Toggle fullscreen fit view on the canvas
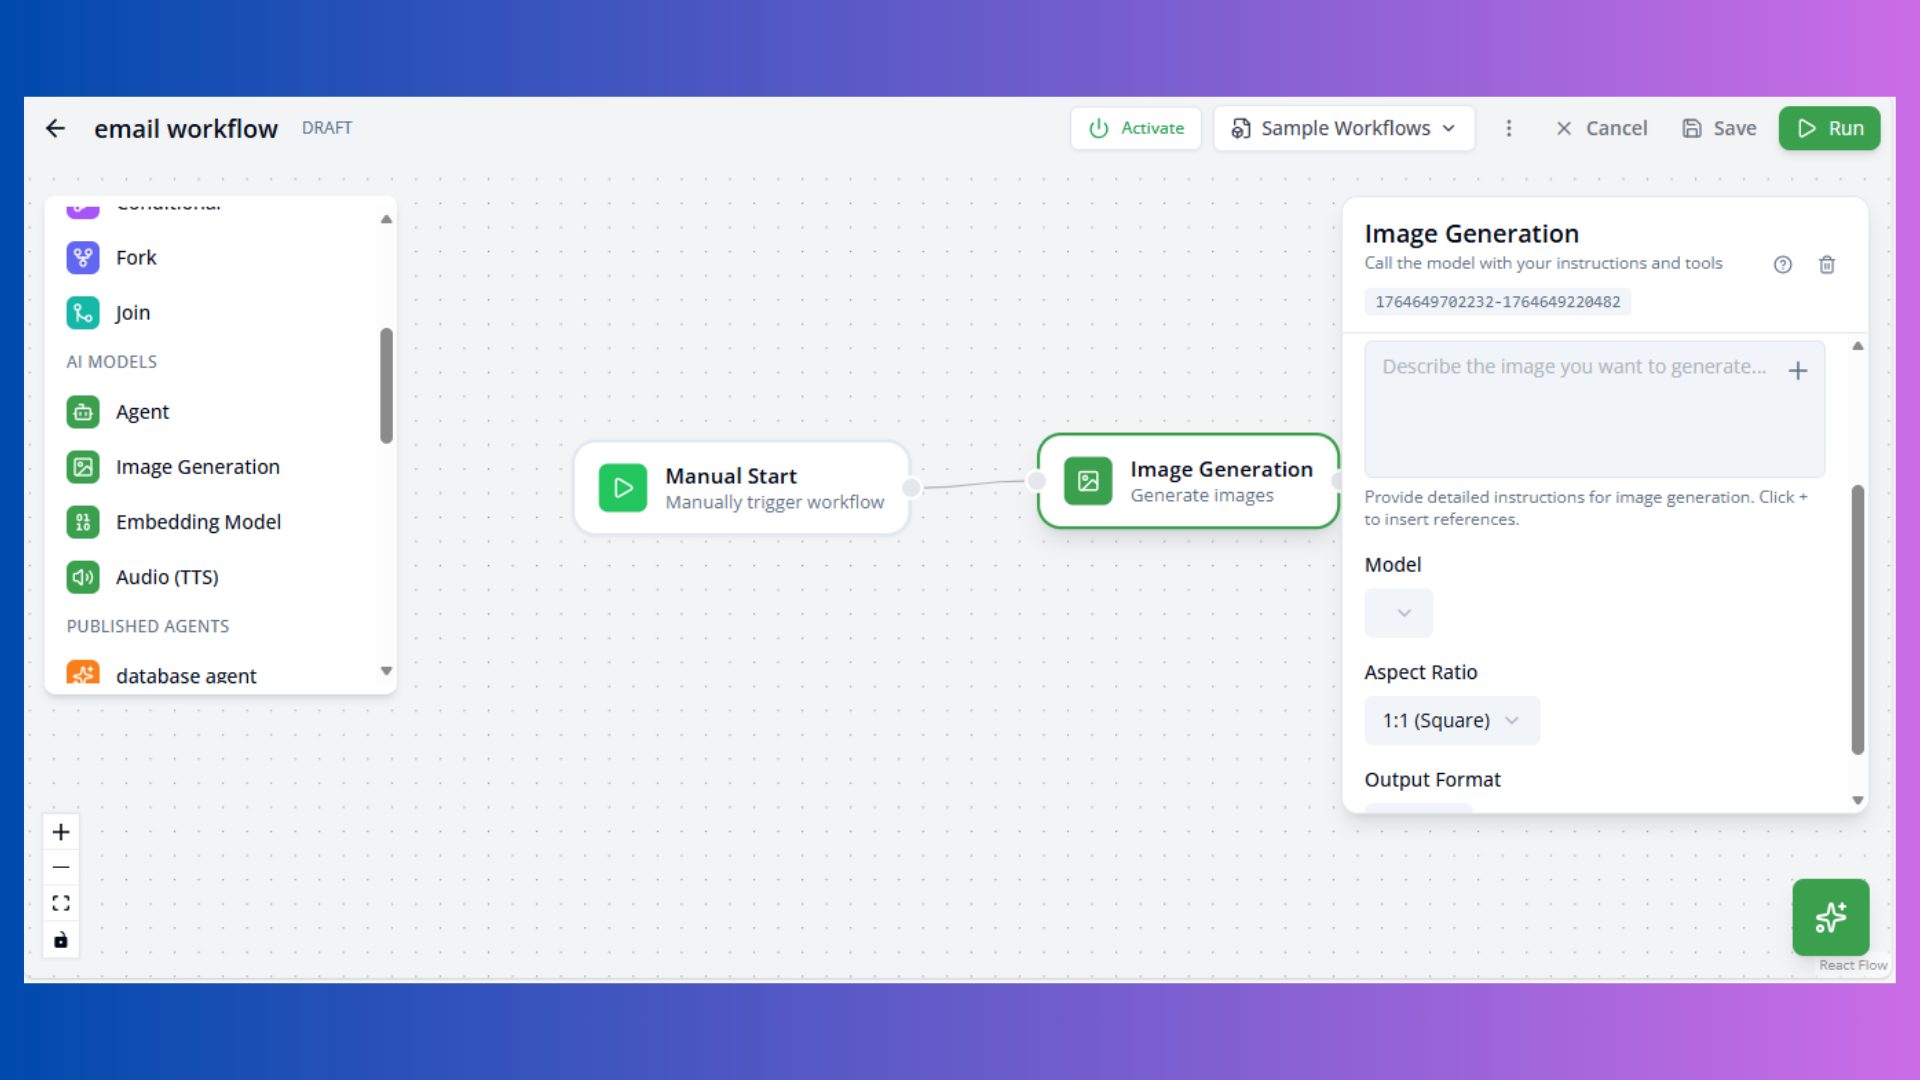Screen dimensions: 1920x1080 61,902
